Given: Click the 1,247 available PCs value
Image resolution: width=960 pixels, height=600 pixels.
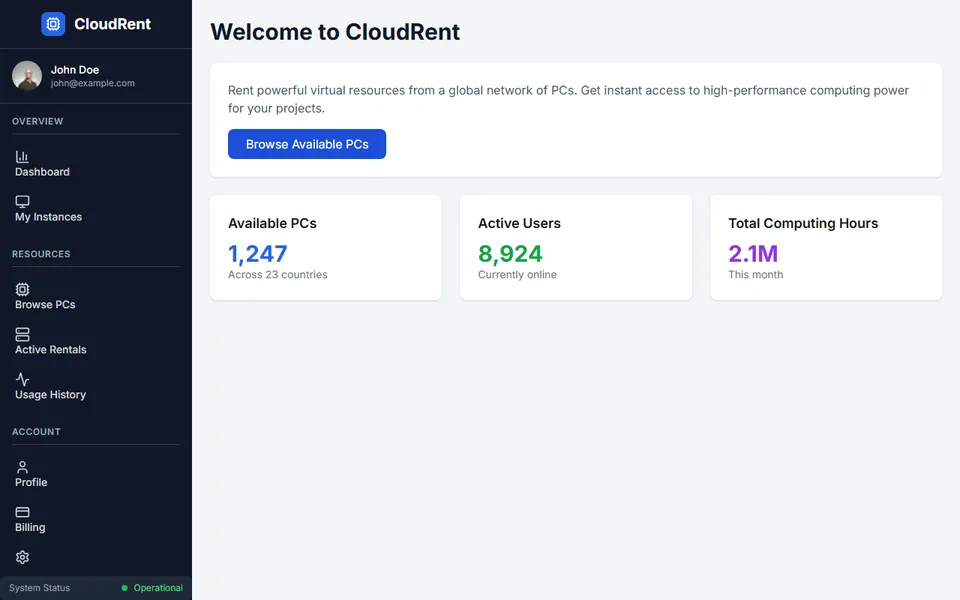Looking at the screenshot, I should coord(258,253).
